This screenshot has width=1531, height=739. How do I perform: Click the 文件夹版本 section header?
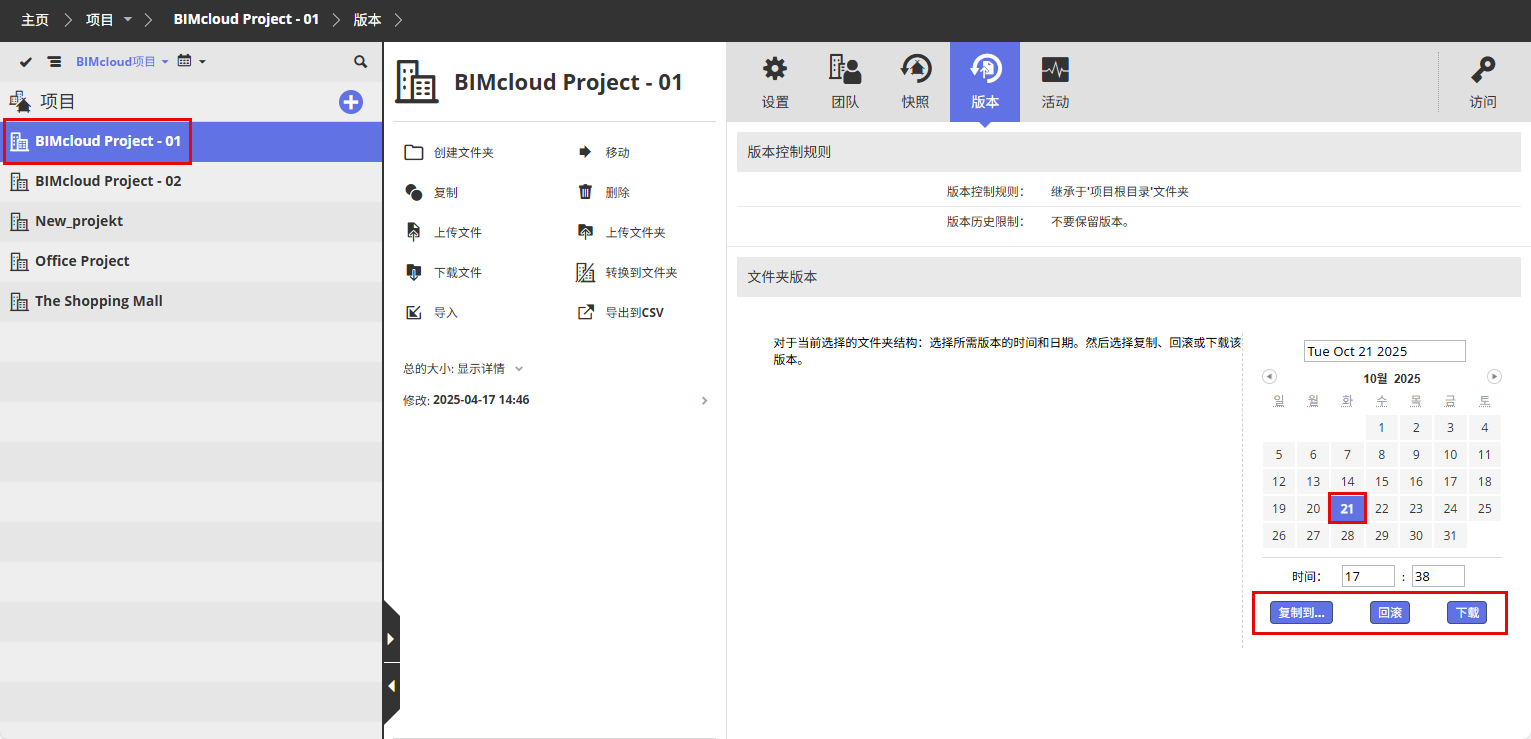pyautogui.click(x=1129, y=277)
